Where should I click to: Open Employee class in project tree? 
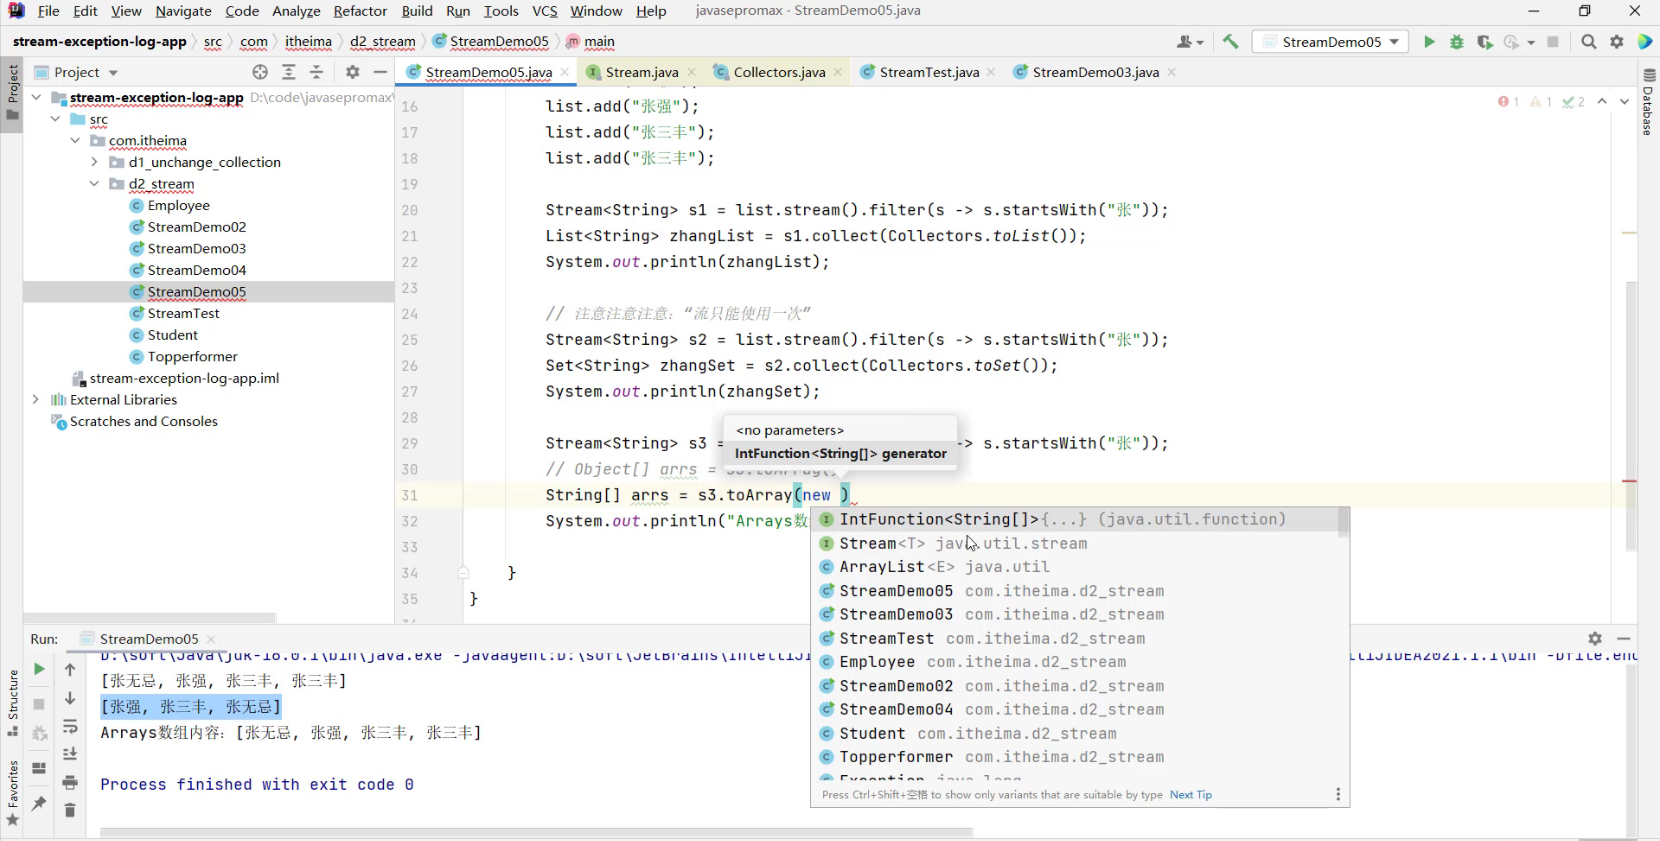(x=178, y=205)
